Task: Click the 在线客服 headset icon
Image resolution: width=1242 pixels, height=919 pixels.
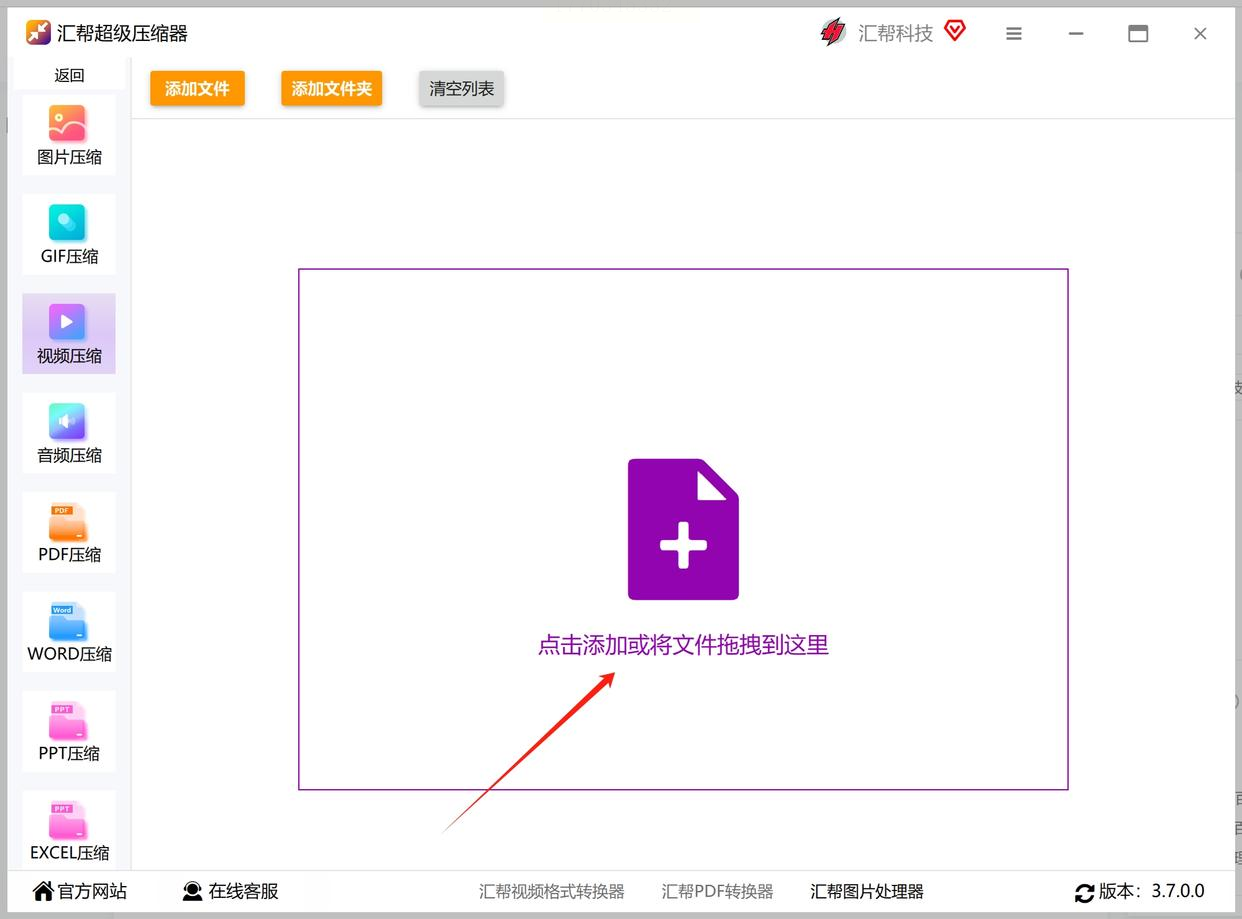Action: tap(193, 891)
